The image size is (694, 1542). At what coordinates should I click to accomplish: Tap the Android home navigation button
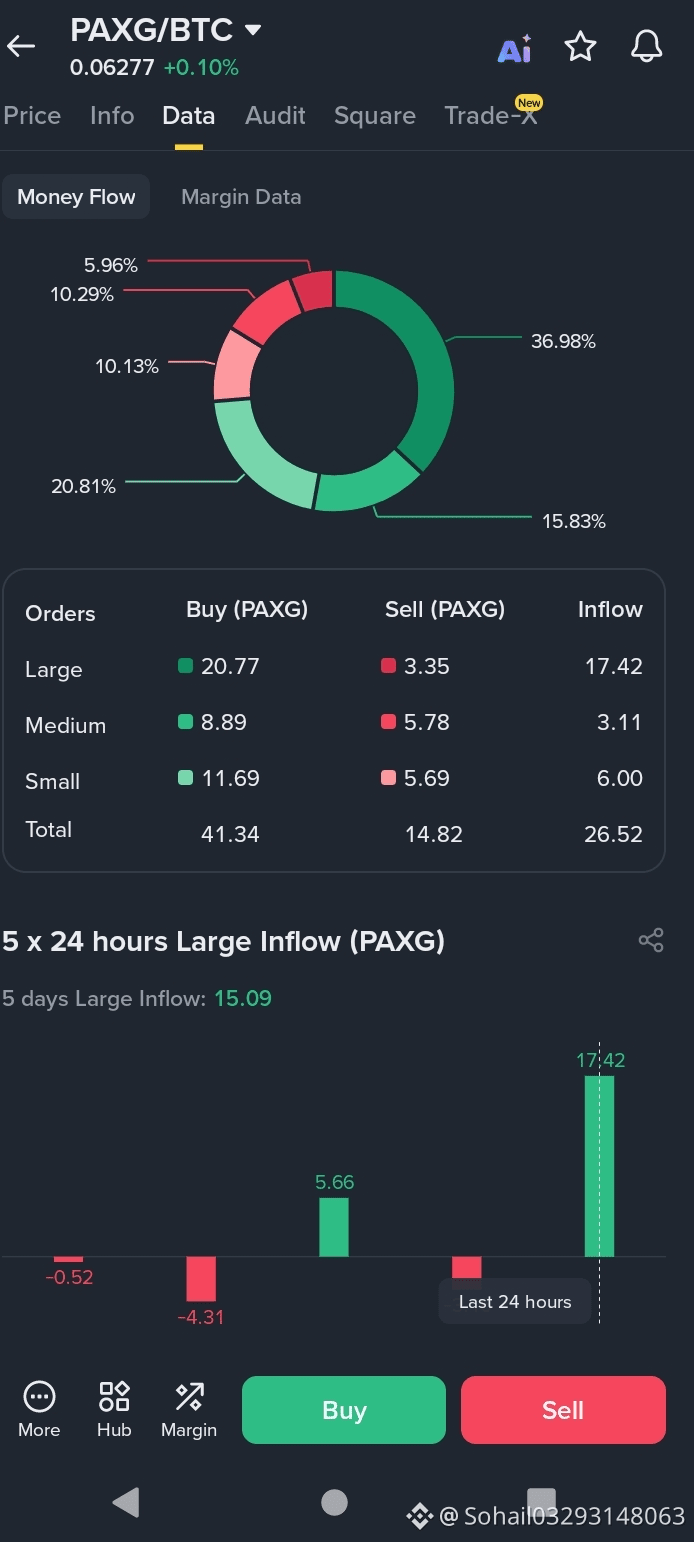[334, 1502]
